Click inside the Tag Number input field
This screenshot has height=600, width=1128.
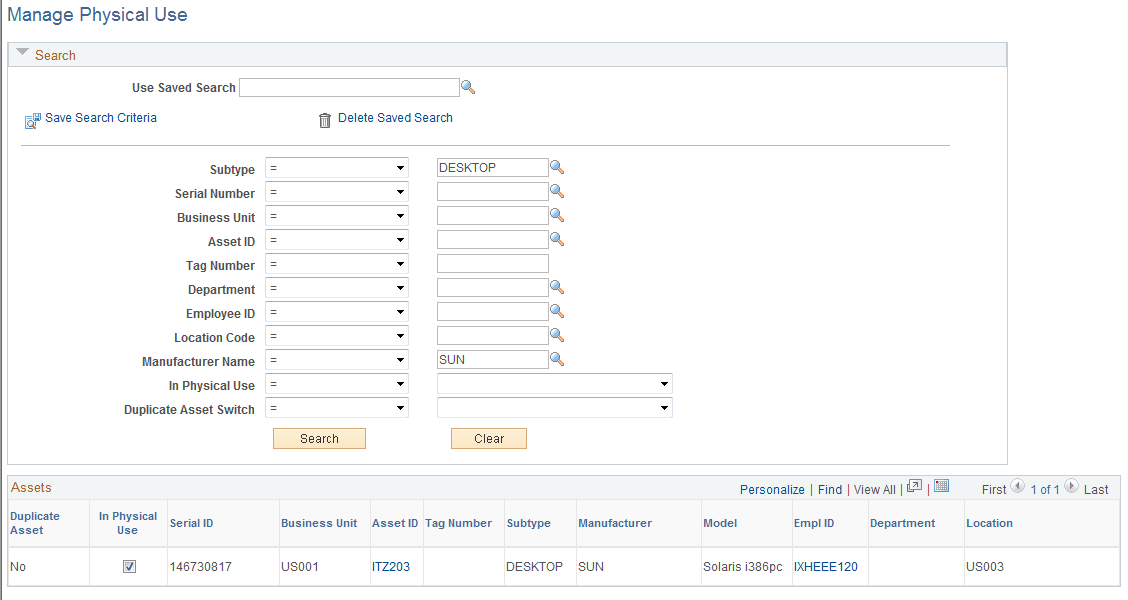(x=492, y=263)
